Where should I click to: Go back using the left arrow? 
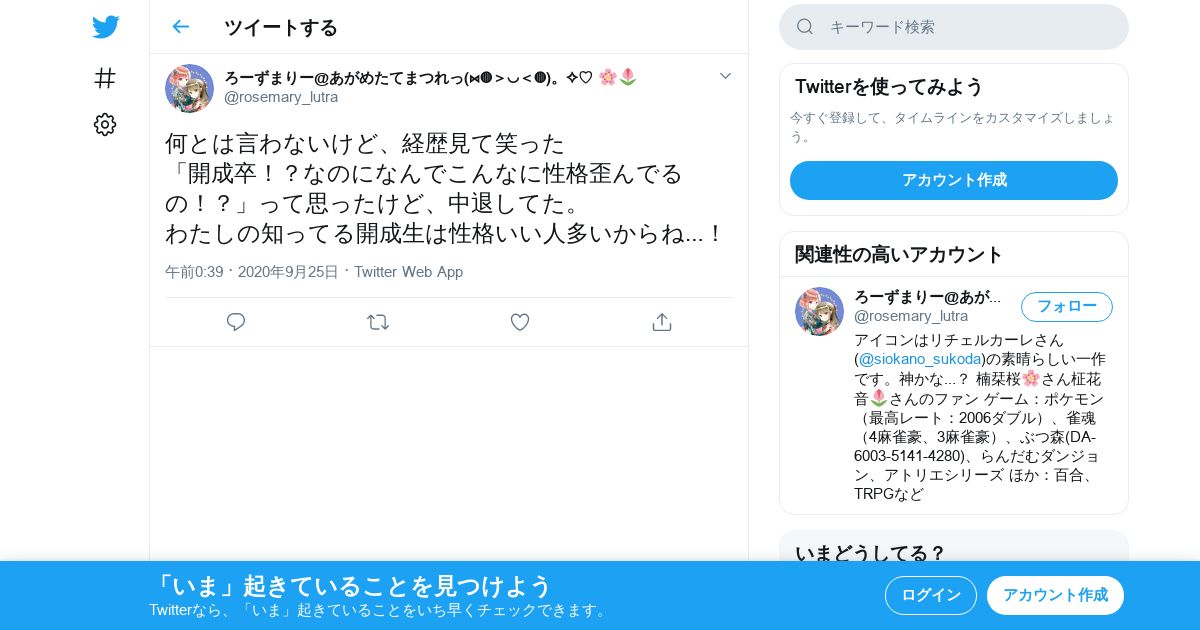coord(180,27)
